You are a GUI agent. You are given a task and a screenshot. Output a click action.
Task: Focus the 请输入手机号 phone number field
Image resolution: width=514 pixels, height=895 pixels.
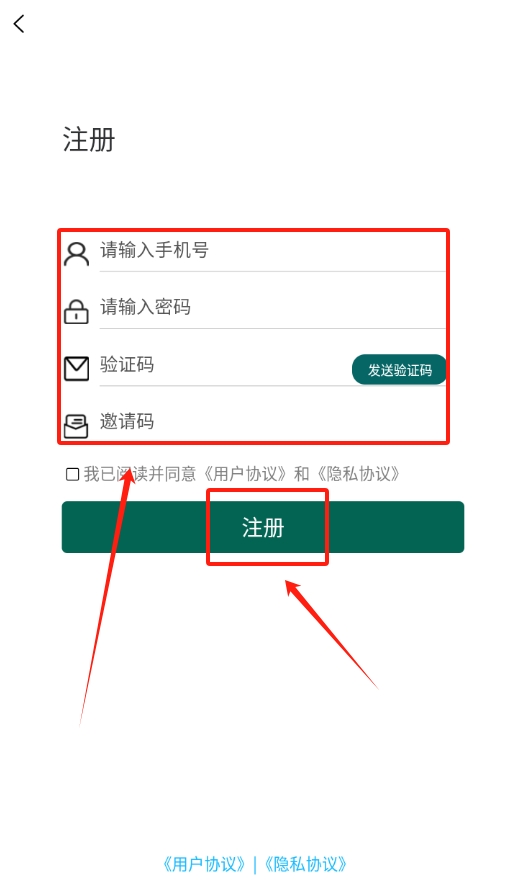(x=273, y=251)
